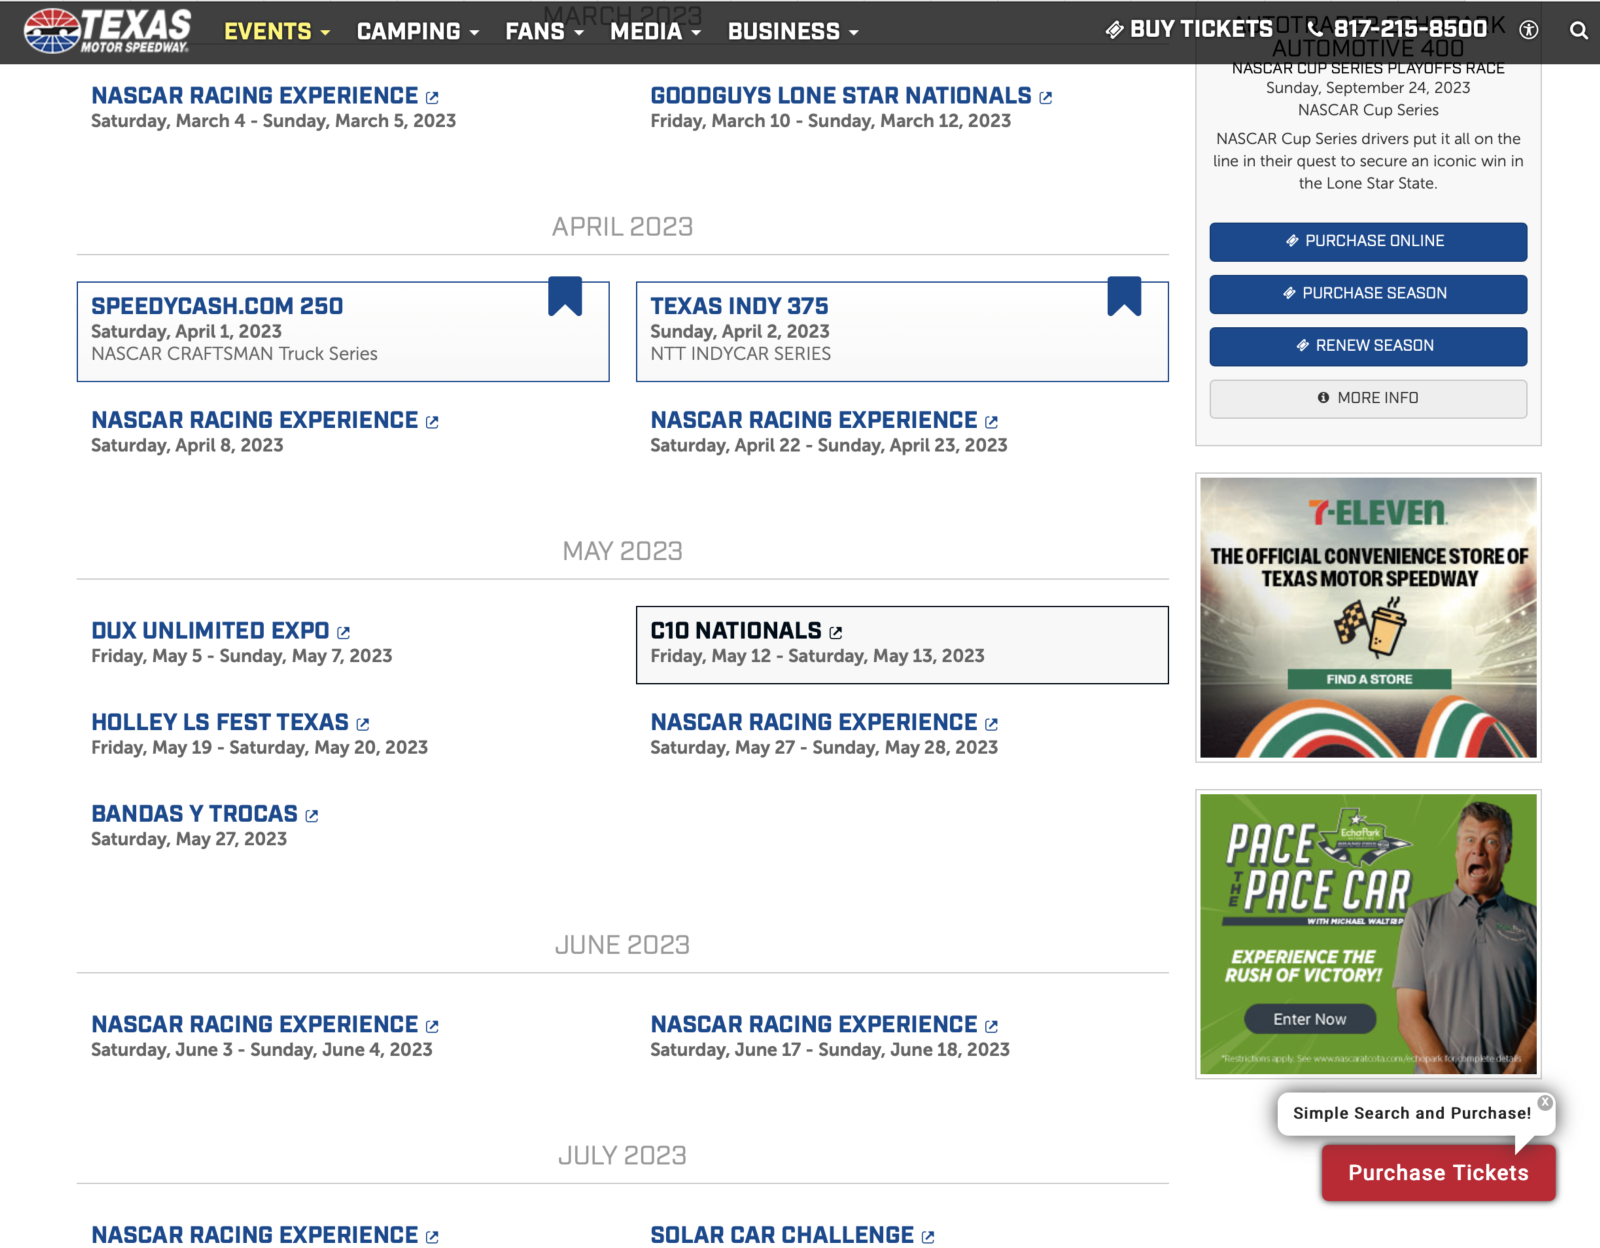Screen dimensions: 1600x1248
Task: Expand the Events dropdown menu
Action: (277, 31)
